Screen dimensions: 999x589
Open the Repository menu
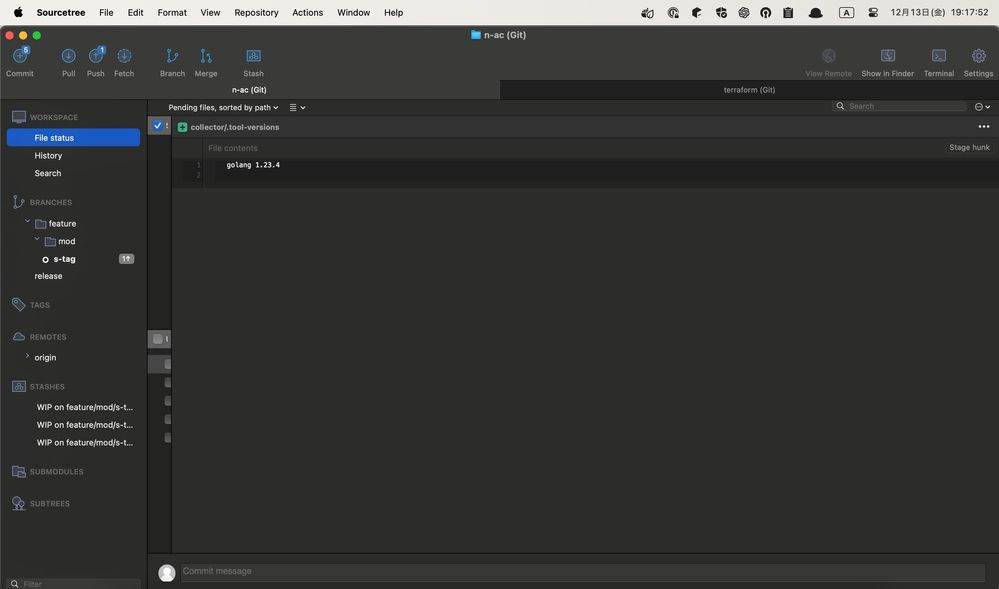256,12
